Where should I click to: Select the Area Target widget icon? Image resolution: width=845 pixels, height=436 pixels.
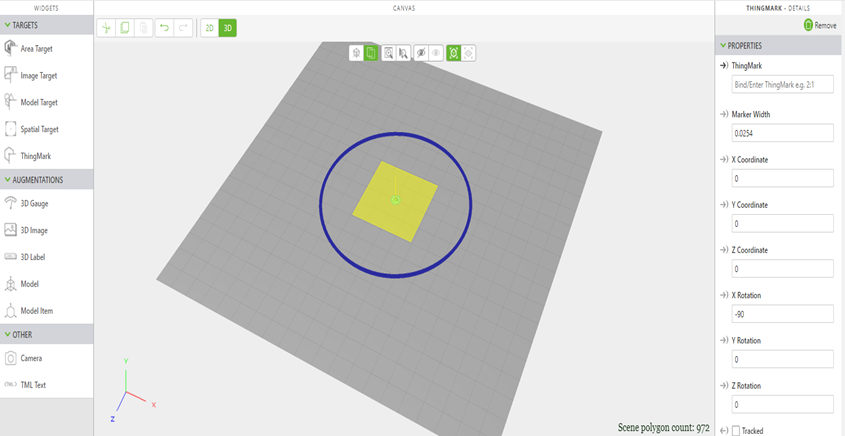click(x=10, y=48)
